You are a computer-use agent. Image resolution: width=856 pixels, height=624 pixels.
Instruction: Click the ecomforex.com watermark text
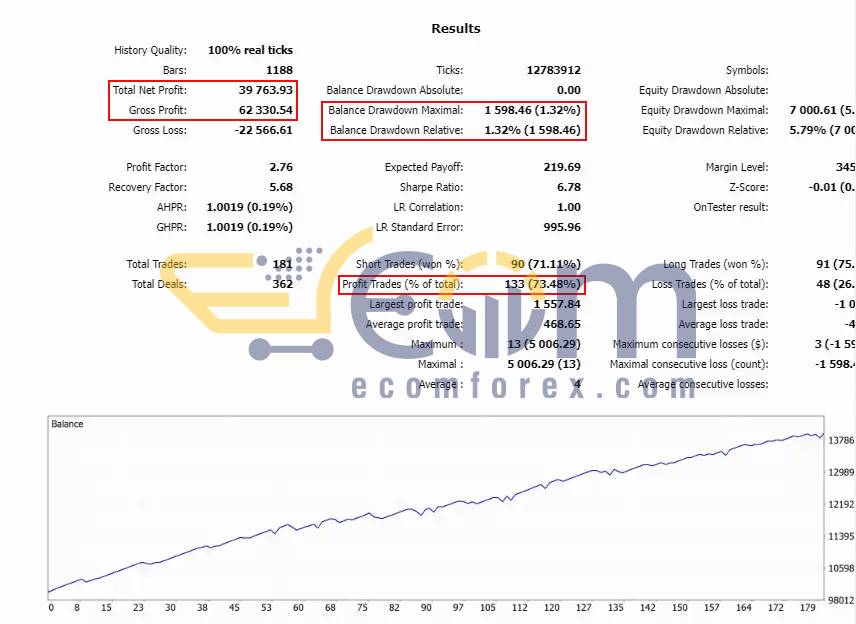523,386
